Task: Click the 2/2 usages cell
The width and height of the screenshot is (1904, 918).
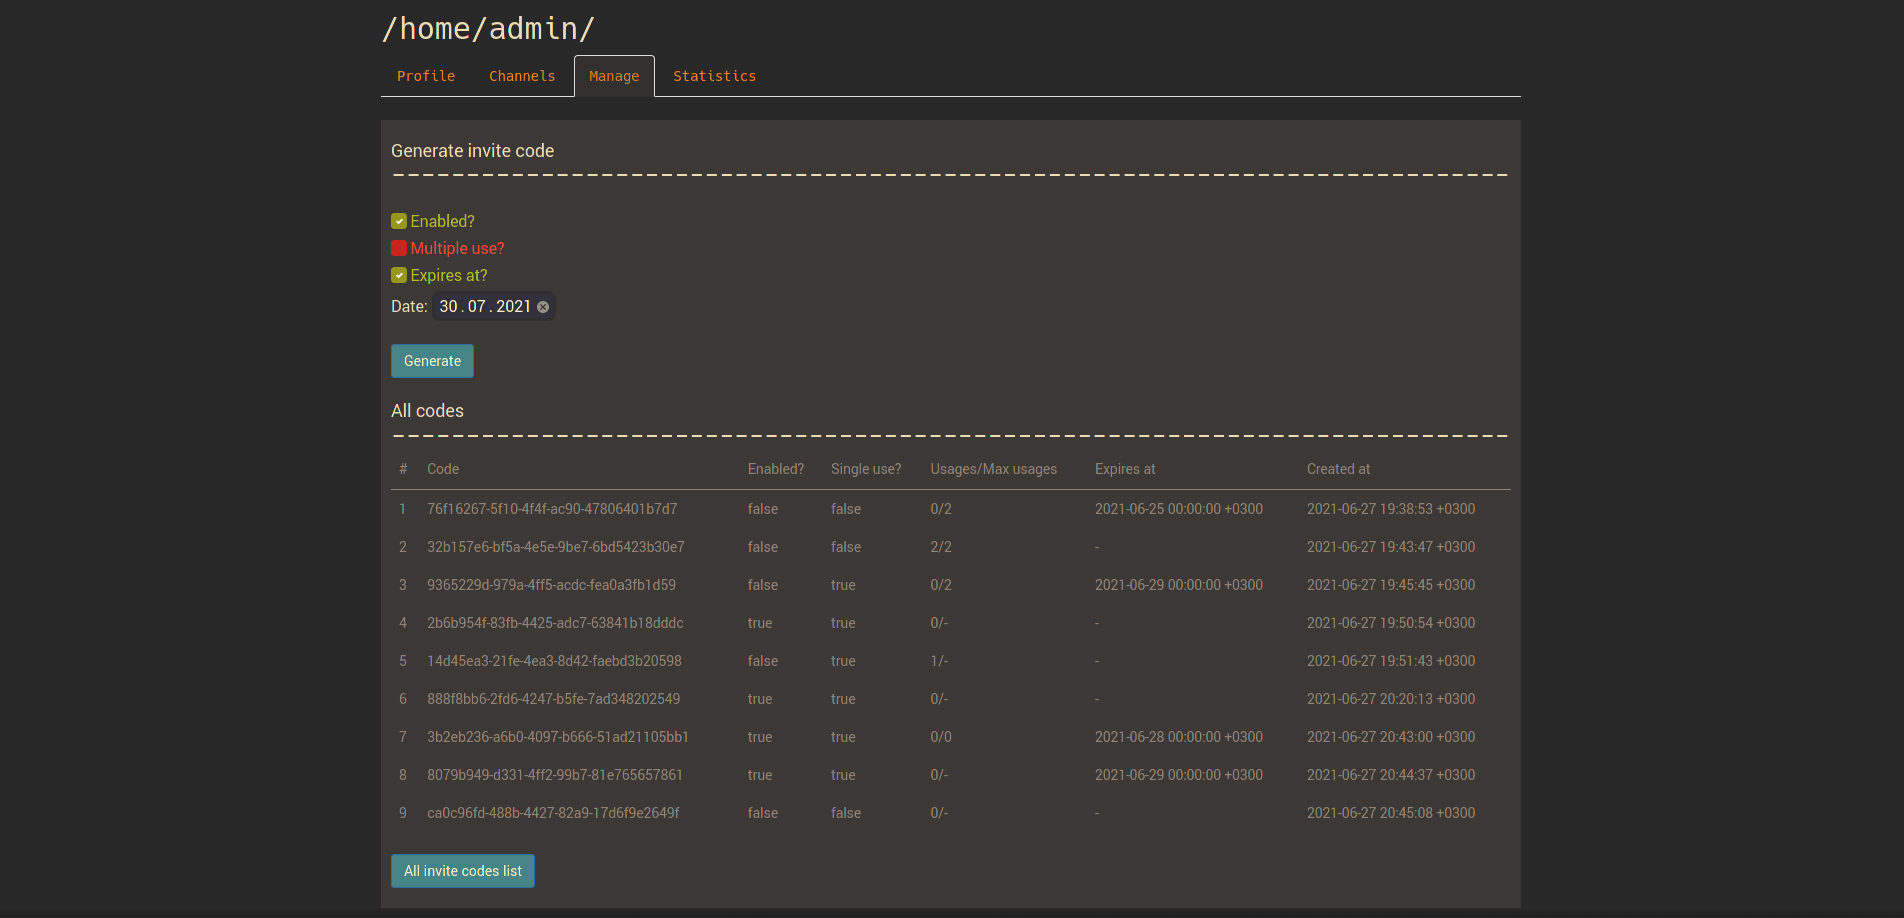Action: (941, 547)
